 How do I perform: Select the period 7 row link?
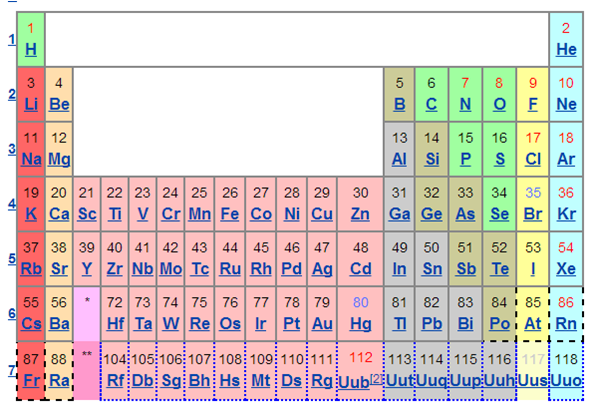[x=12, y=370]
